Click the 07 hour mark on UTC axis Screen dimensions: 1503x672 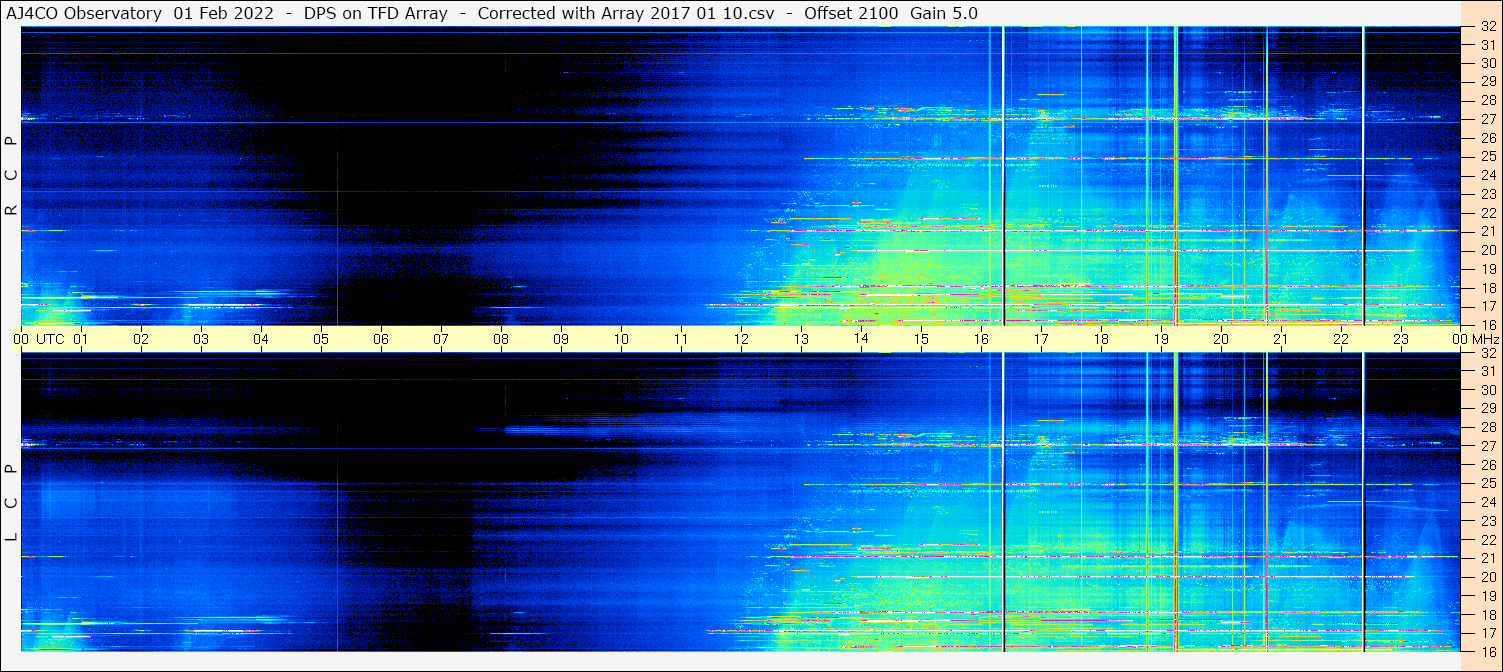pos(441,339)
